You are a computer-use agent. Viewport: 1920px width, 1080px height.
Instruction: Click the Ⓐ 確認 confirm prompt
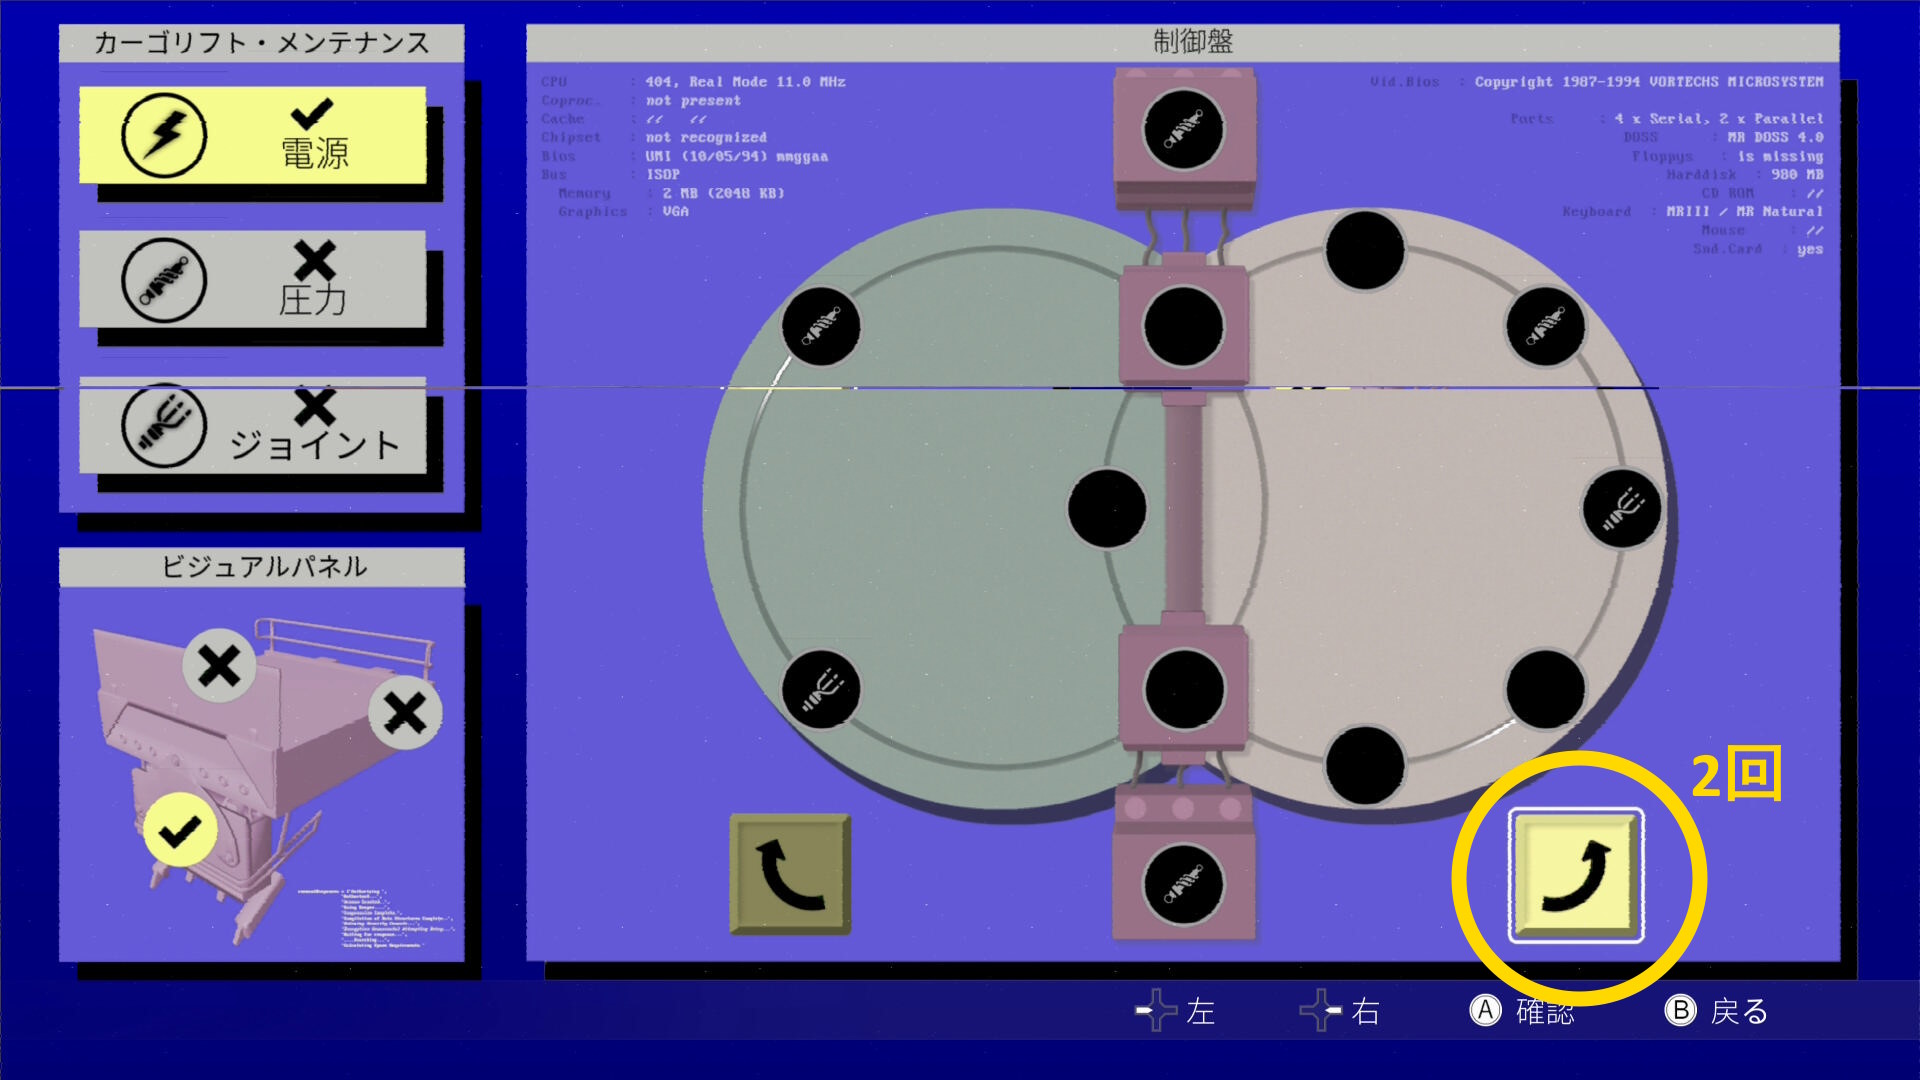(1522, 1011)
